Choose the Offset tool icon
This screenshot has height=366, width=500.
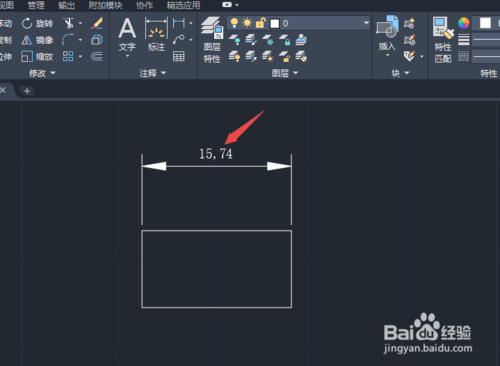click(97, 56)
